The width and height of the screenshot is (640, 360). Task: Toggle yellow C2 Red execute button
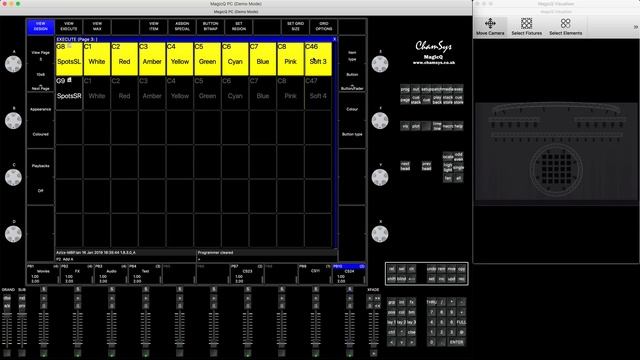coord(124,59)
